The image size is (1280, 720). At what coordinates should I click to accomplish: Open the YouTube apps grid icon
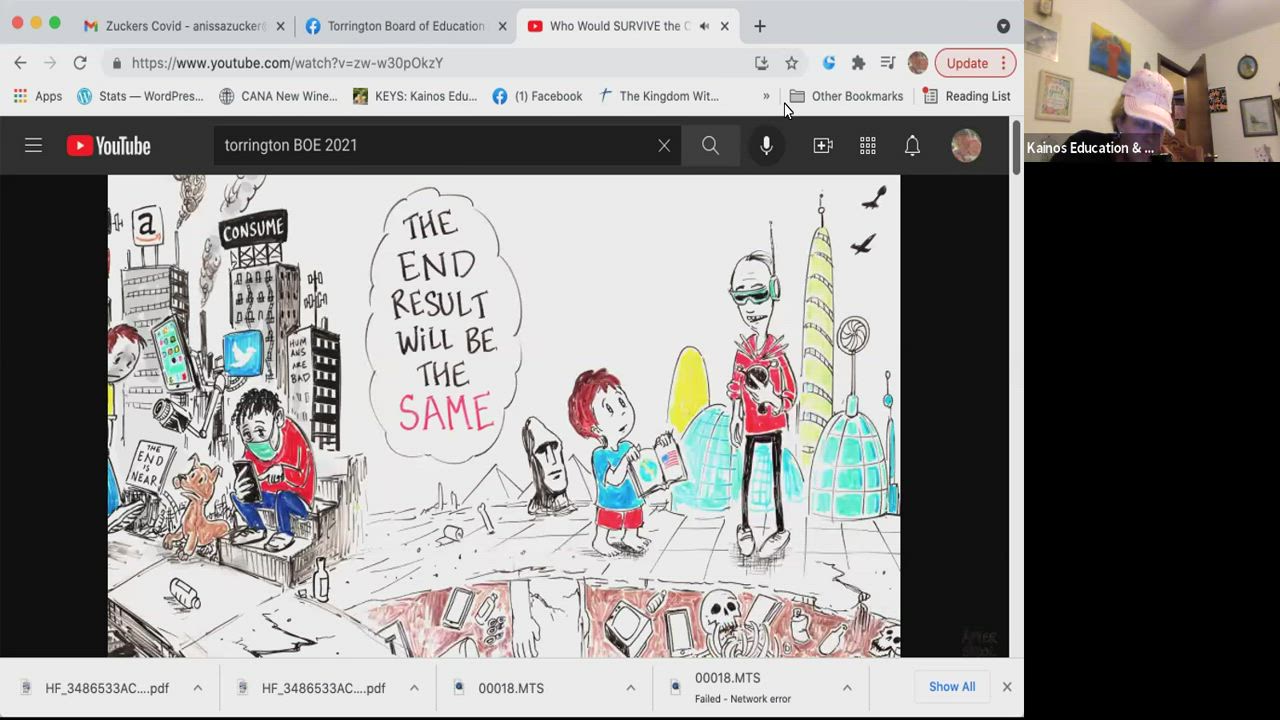pyautogui.click(x=868, y=146)
